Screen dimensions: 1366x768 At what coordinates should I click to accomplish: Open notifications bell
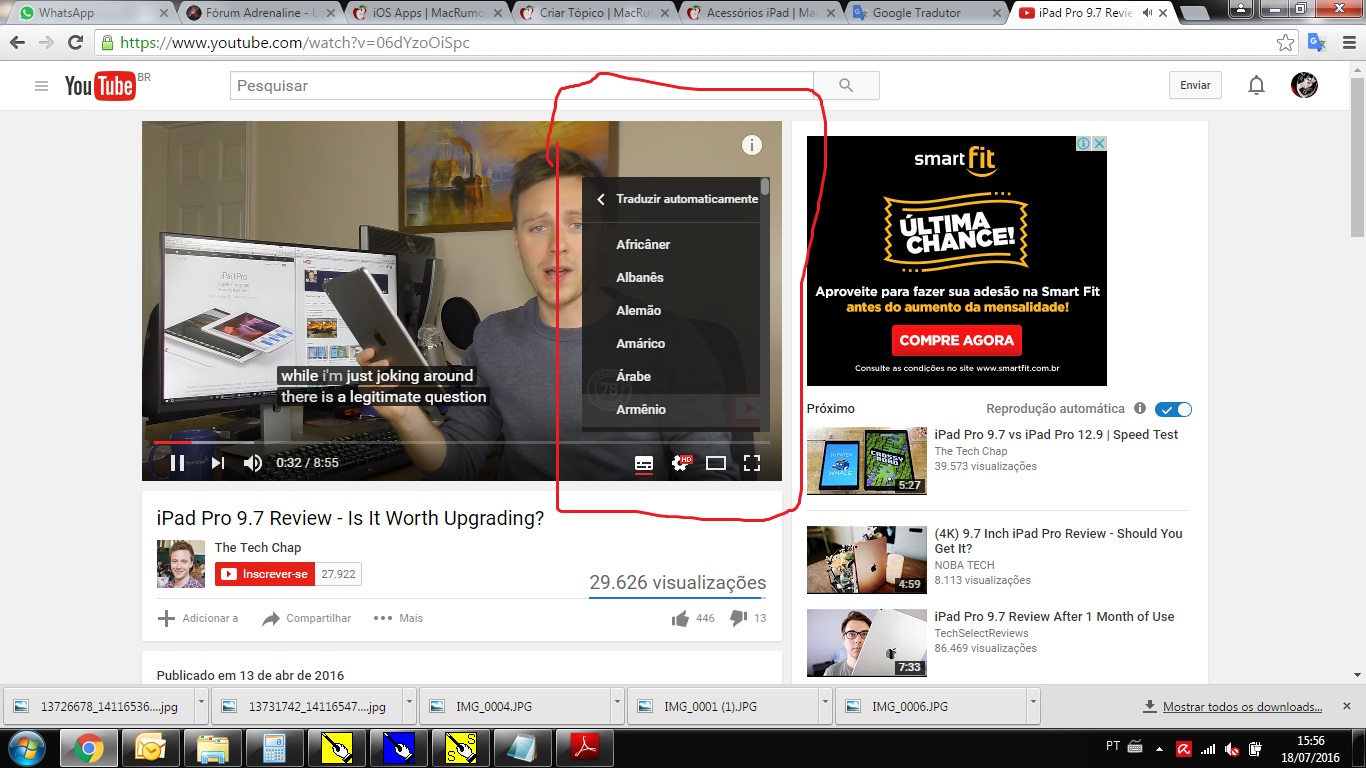1256,86
